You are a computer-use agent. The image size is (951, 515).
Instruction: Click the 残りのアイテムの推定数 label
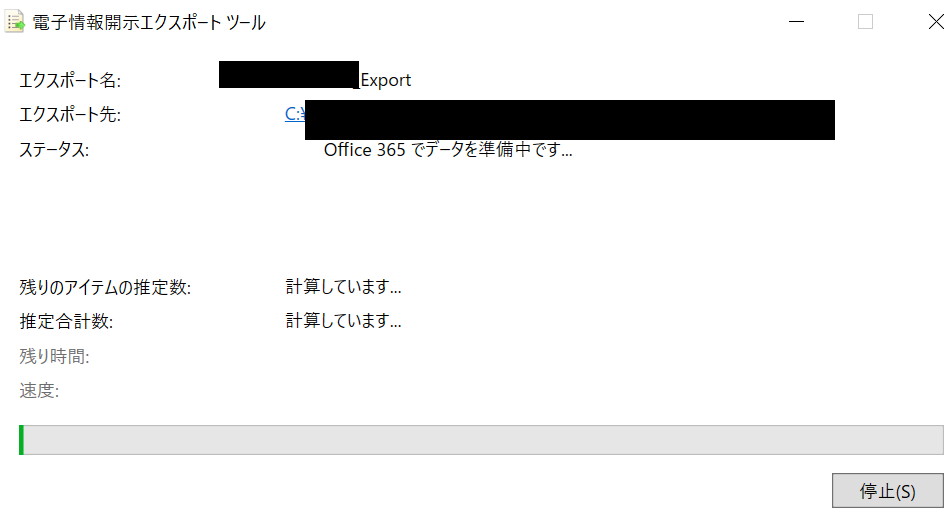[105, 287]
